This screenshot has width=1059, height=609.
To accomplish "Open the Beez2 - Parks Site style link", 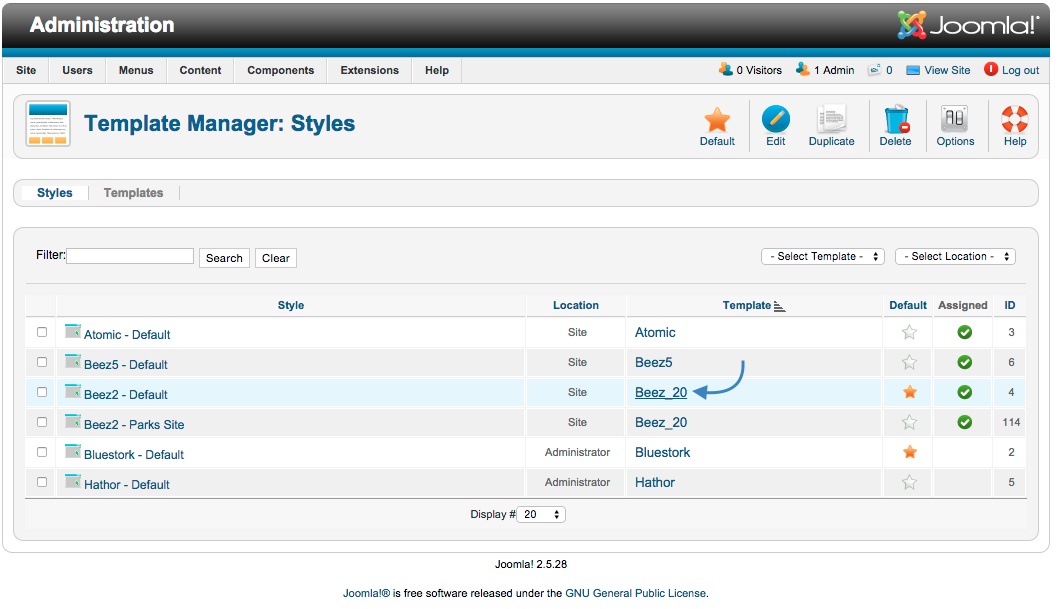I will (x=134, y=425).
